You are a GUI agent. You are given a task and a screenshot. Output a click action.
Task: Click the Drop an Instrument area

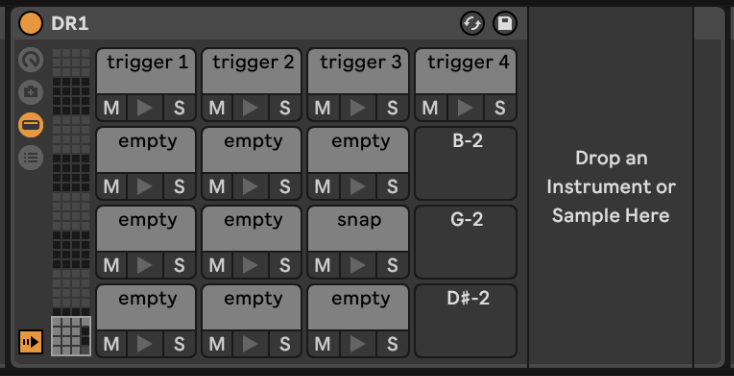point(610,187)
